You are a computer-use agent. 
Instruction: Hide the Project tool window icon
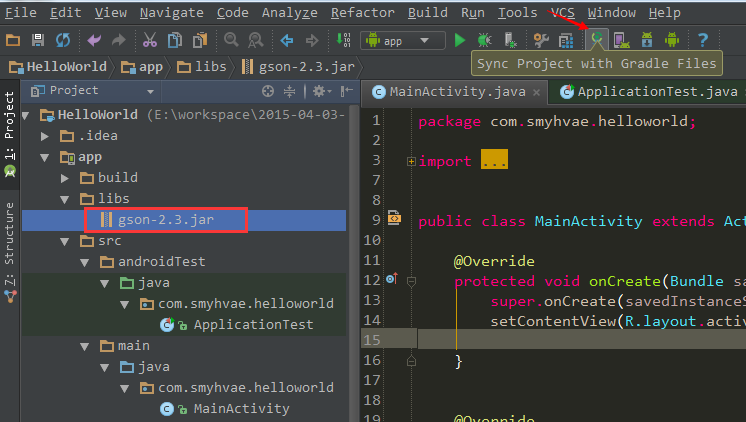pyautogui.click(x=347, y=91)
